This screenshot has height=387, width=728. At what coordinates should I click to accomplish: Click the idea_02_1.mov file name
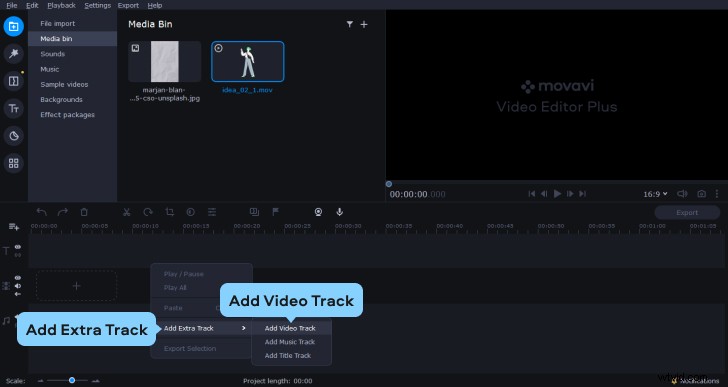point(247,90)
